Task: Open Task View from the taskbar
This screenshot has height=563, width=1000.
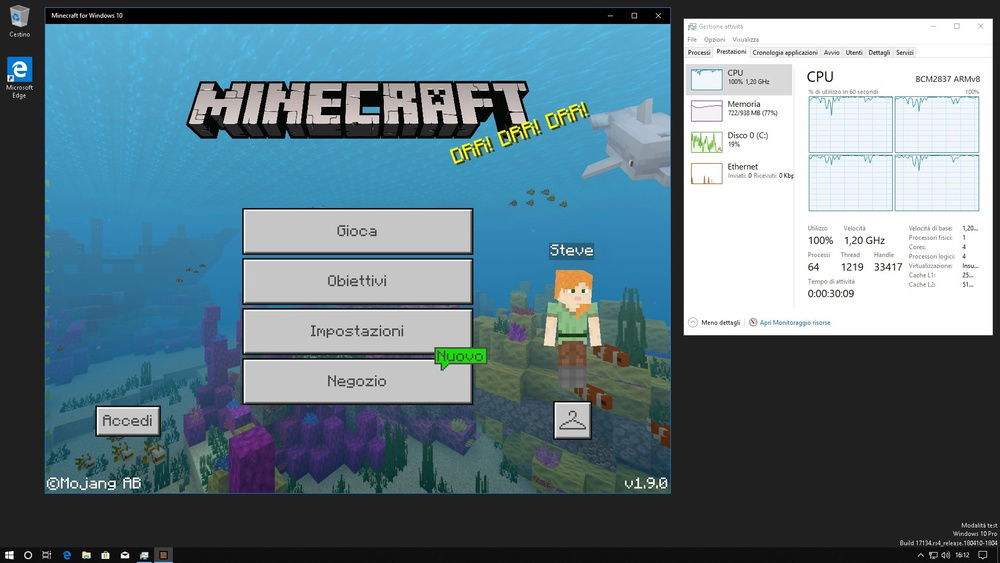Action: (x=47, y=554)
